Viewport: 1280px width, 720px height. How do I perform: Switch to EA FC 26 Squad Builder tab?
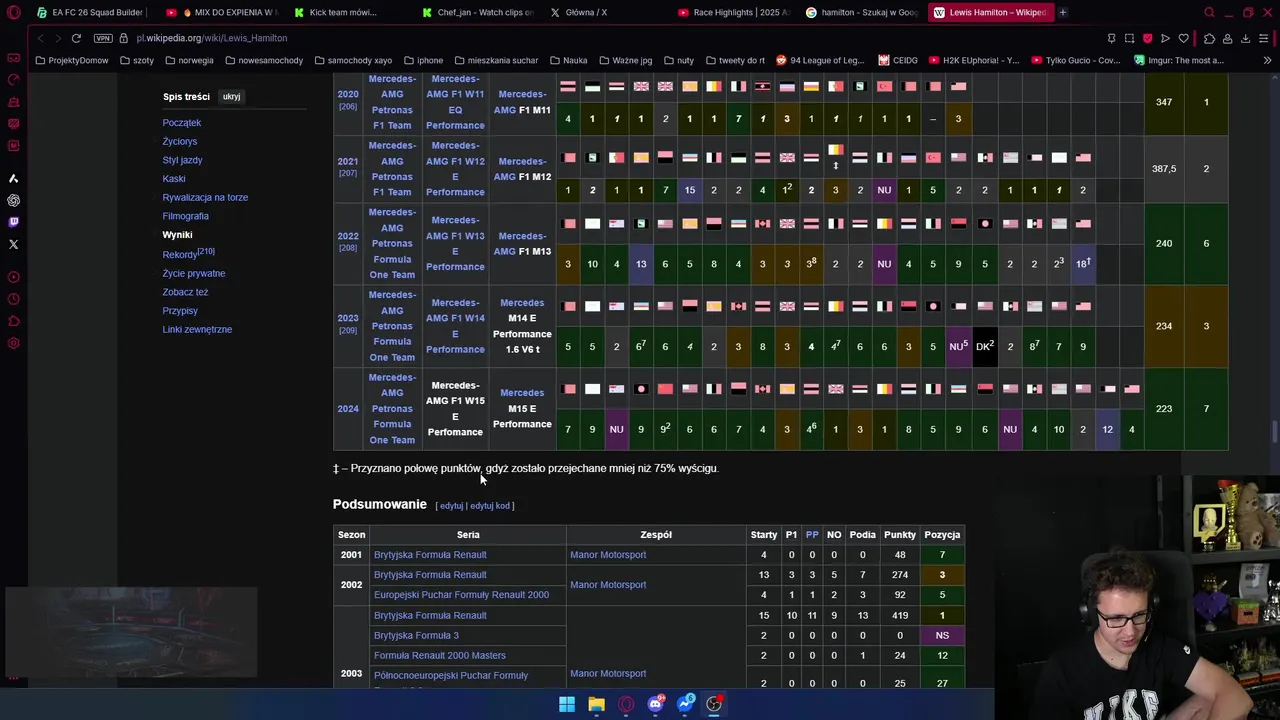(90, 12)
